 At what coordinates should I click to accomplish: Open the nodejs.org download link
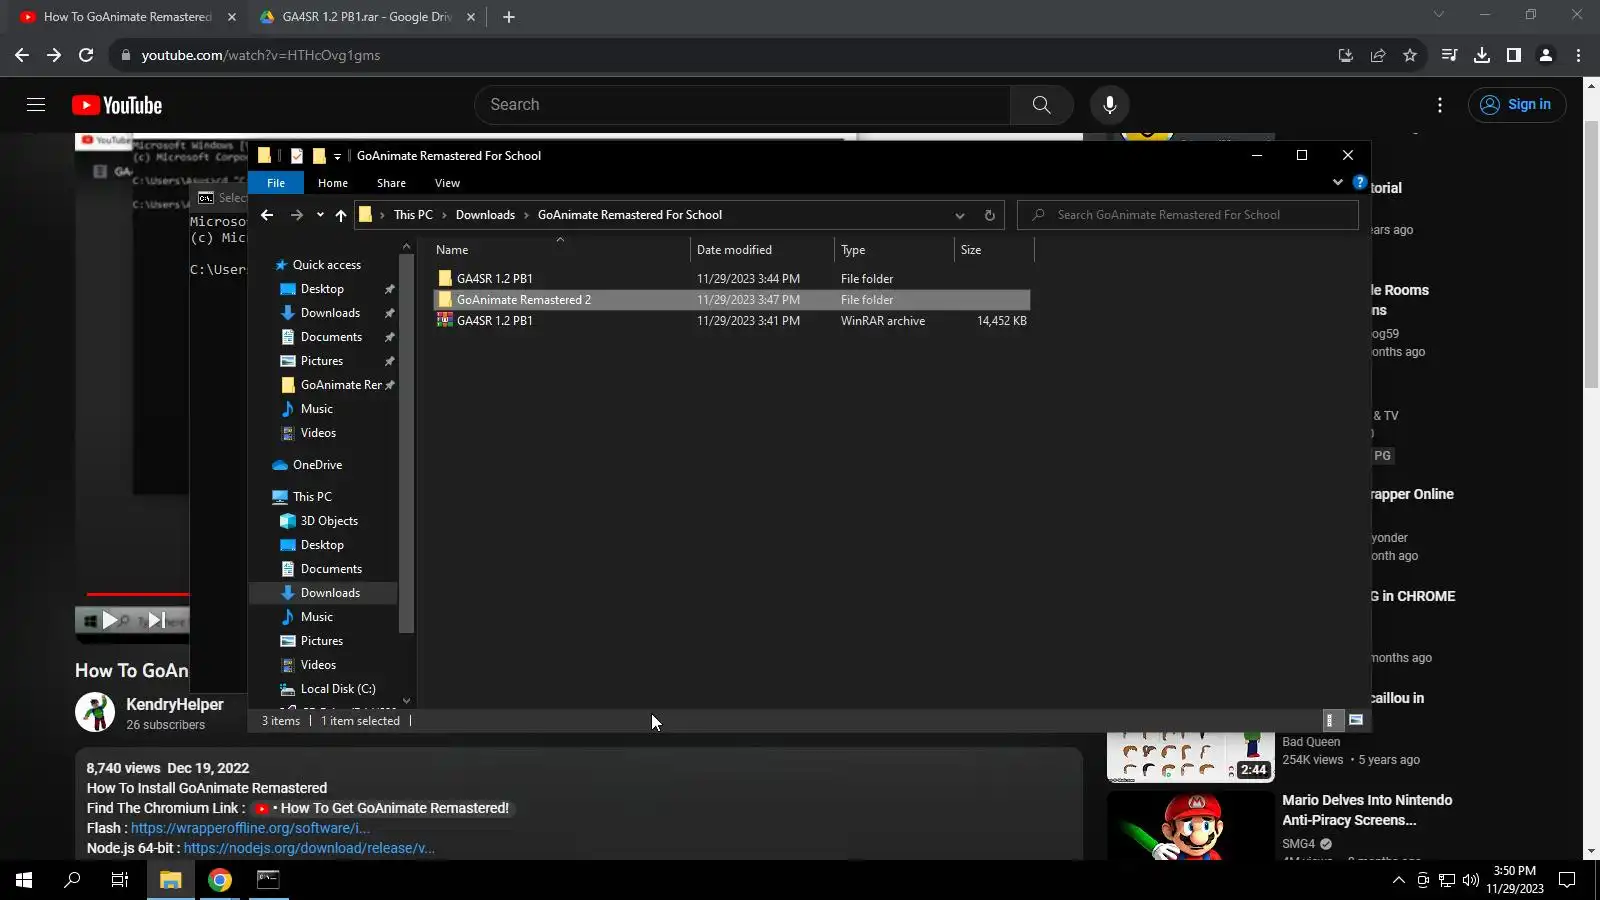309,848
